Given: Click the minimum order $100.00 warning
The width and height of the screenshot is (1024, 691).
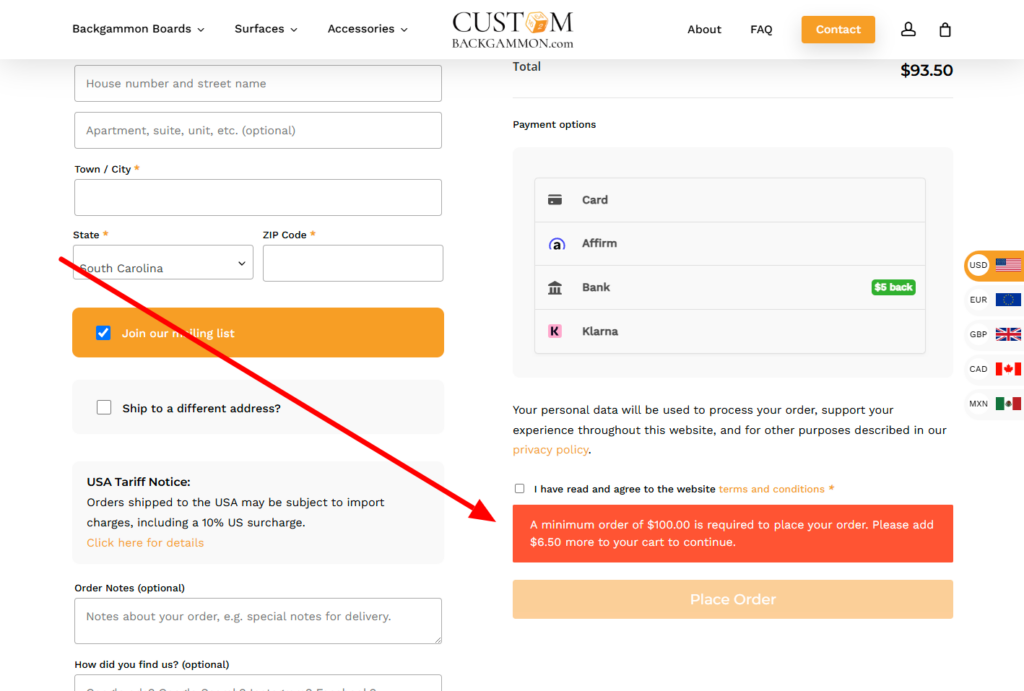Looking at the screenshot, I should pos(732,533).
